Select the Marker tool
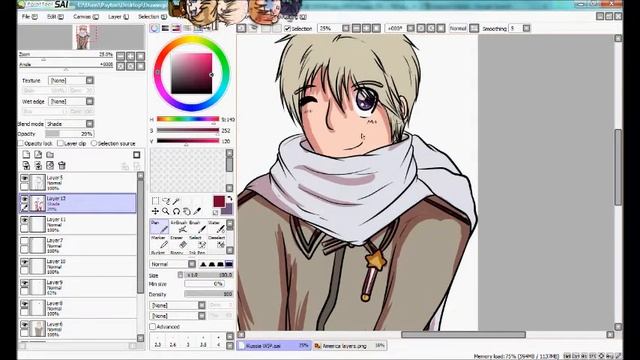Screen dimensions: 640x360 pos(159,242)
